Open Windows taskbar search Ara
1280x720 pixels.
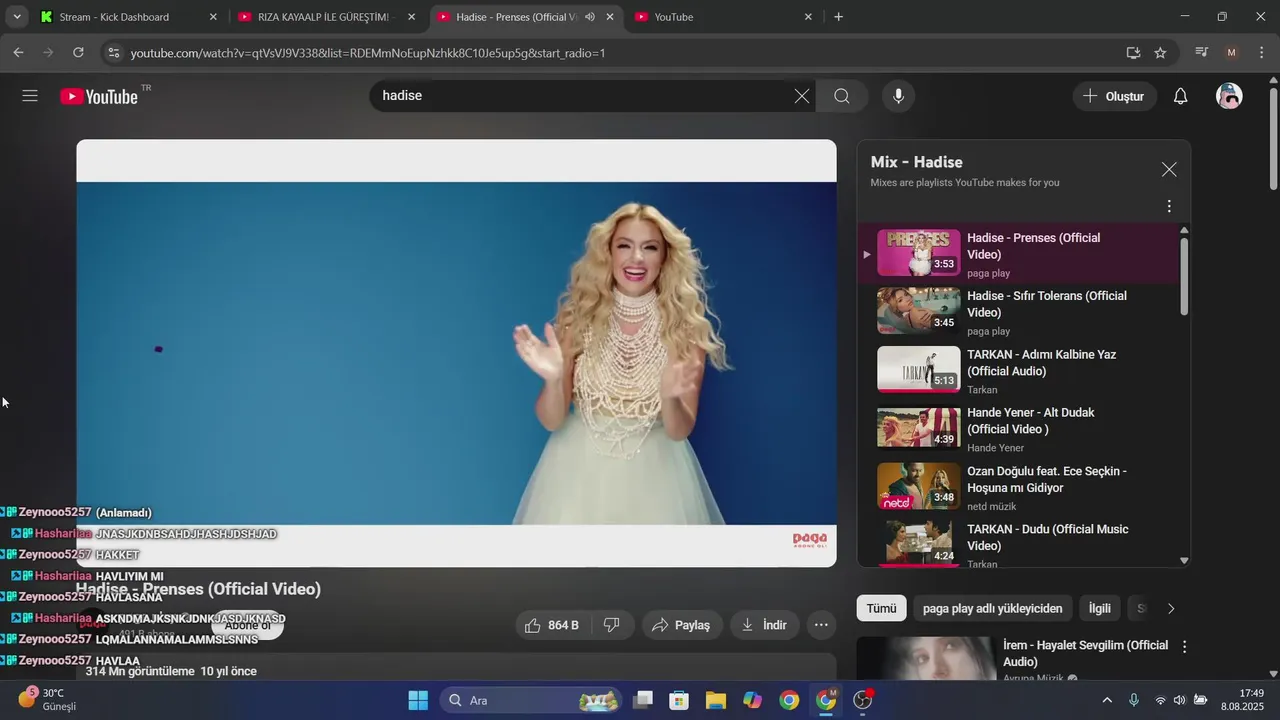click(x=531, y=700)
